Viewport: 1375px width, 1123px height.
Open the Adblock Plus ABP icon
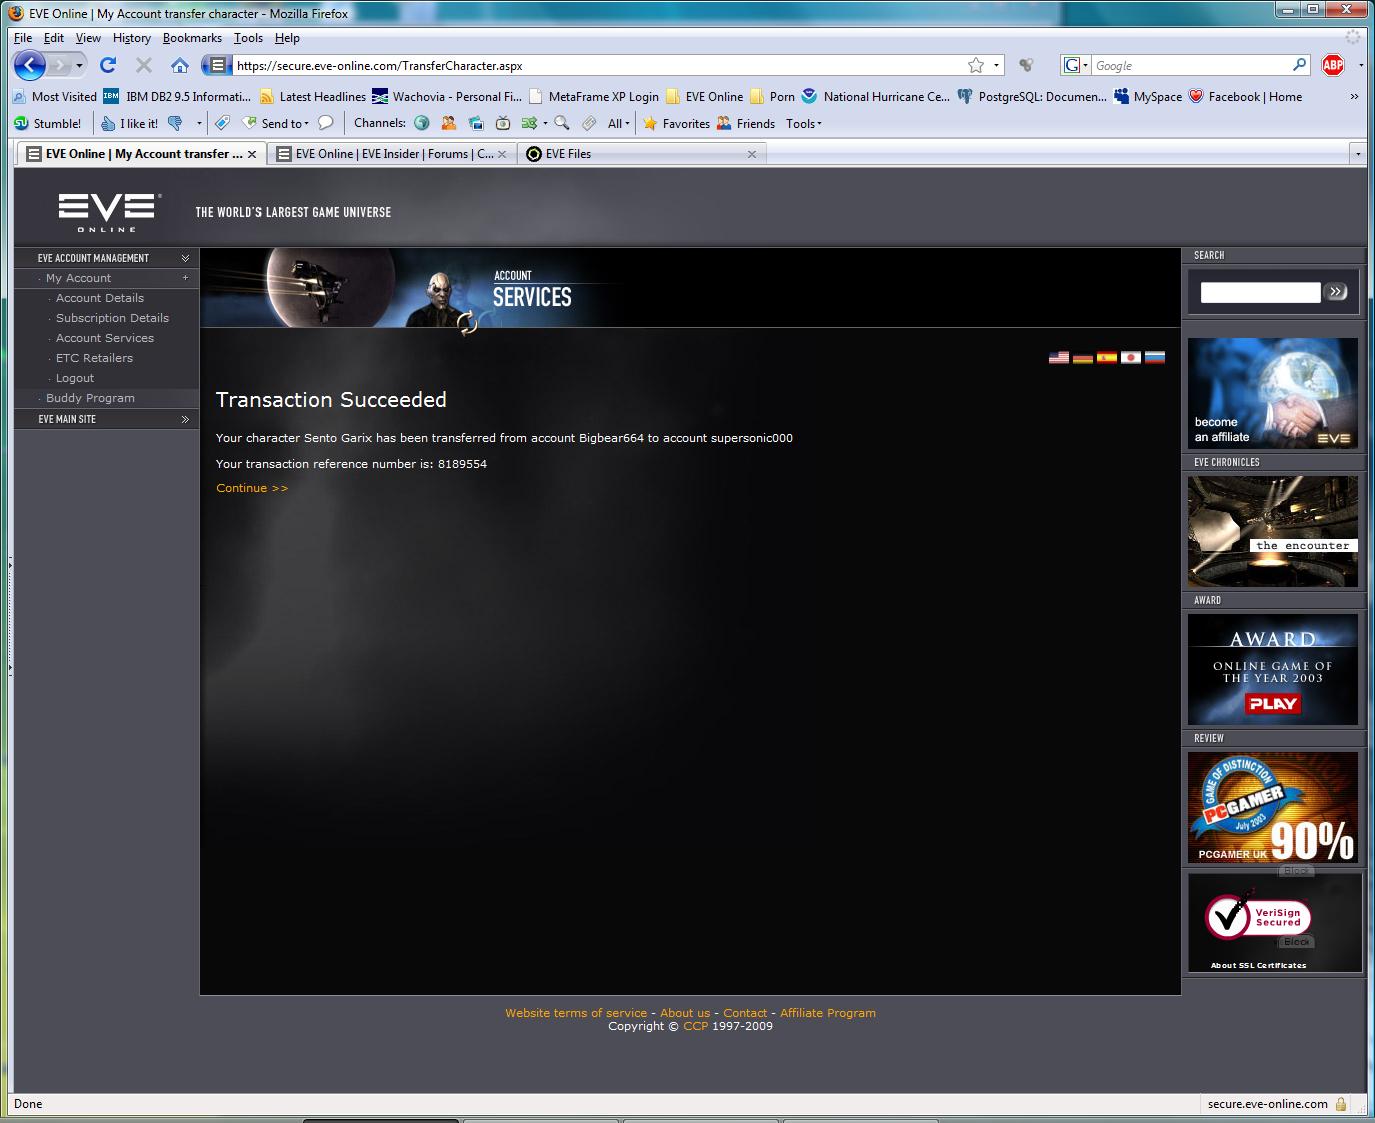(x=1333, y=66)
